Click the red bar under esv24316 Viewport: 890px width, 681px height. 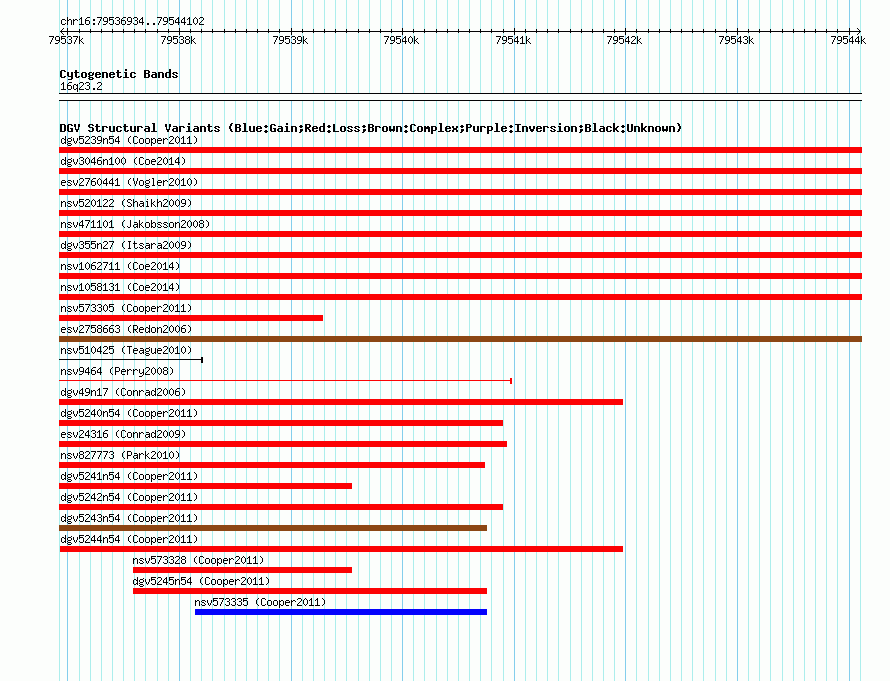(283, 444)
